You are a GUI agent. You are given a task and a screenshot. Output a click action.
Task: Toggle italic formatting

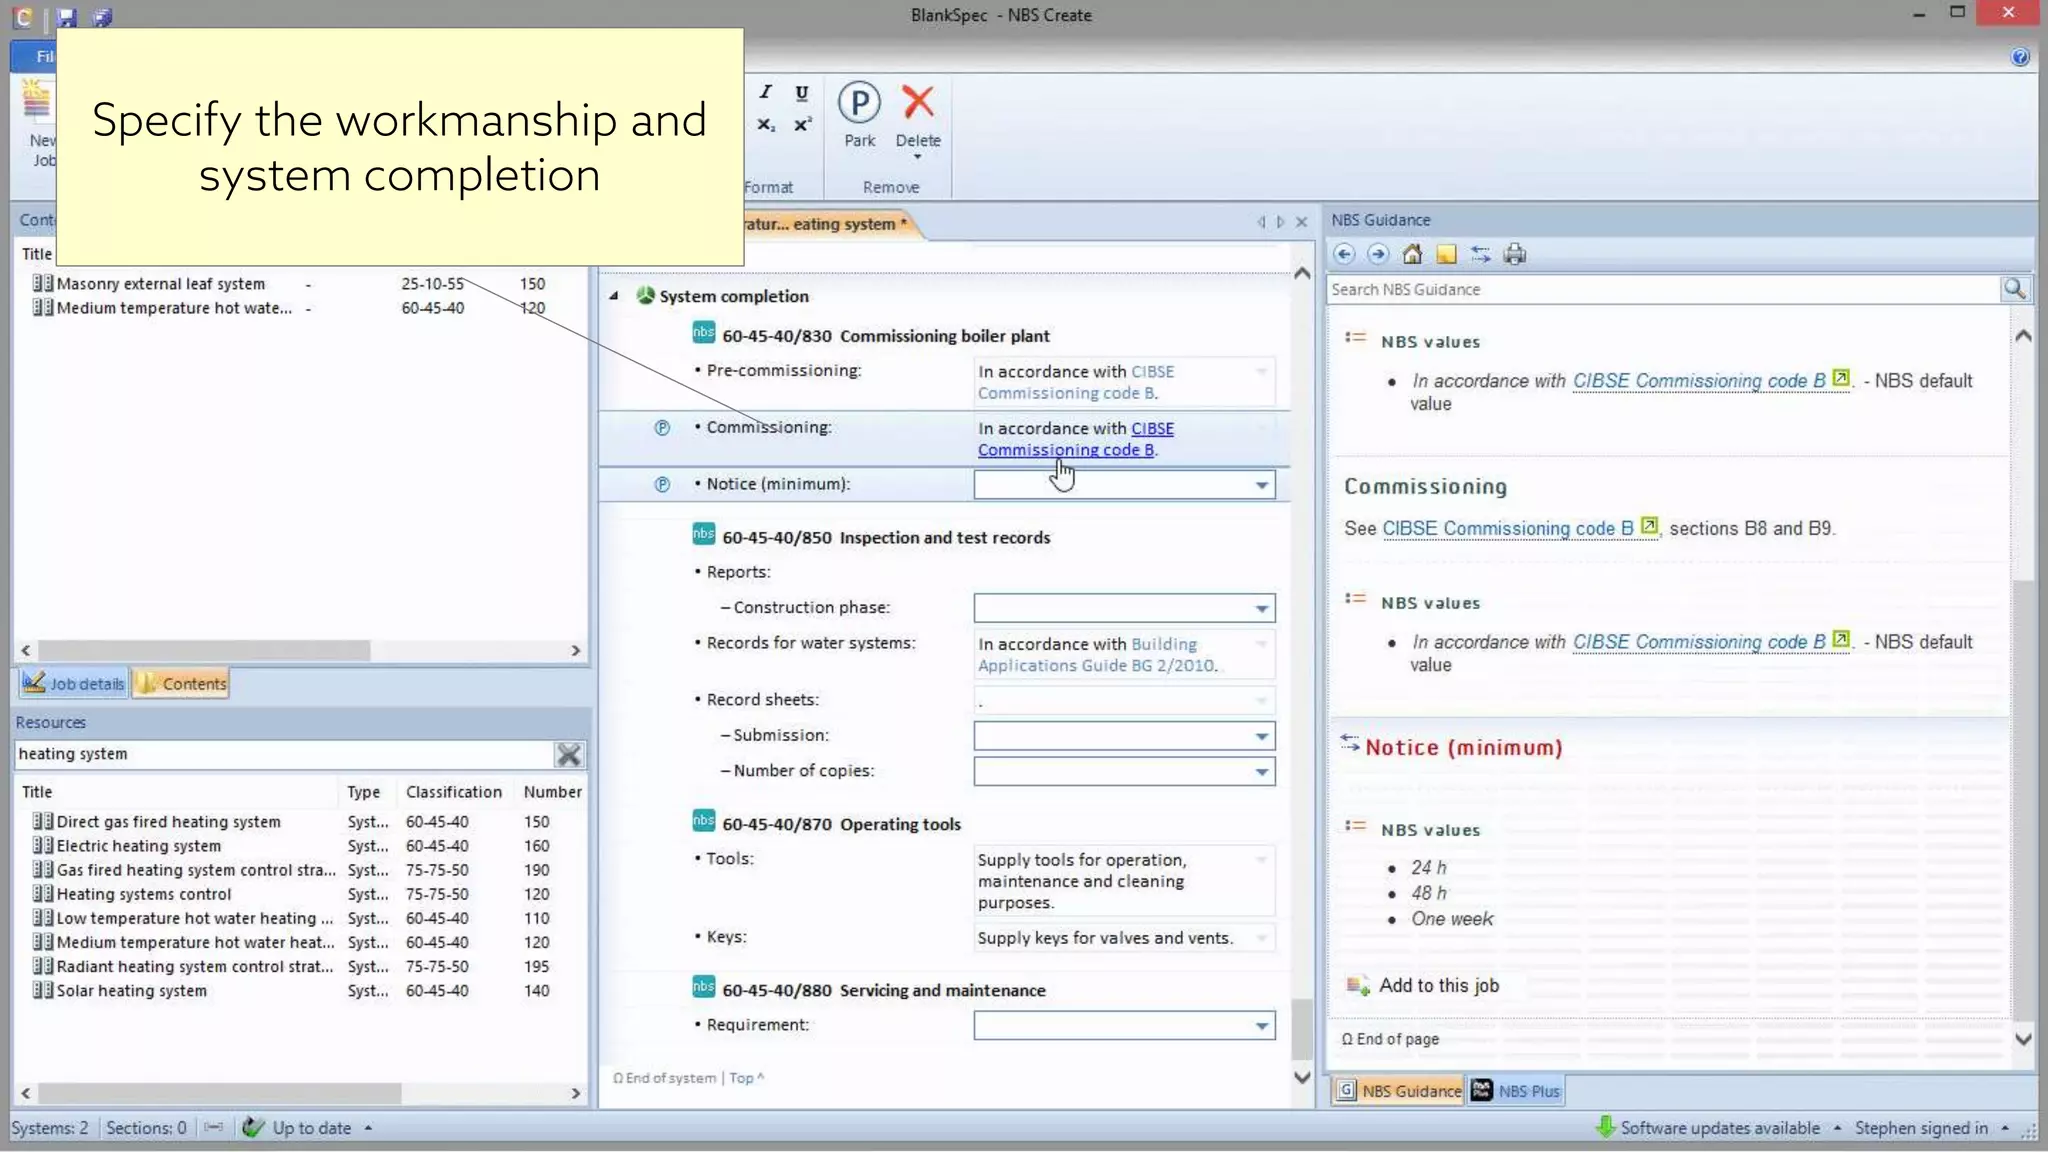click(x=766, y=92)
